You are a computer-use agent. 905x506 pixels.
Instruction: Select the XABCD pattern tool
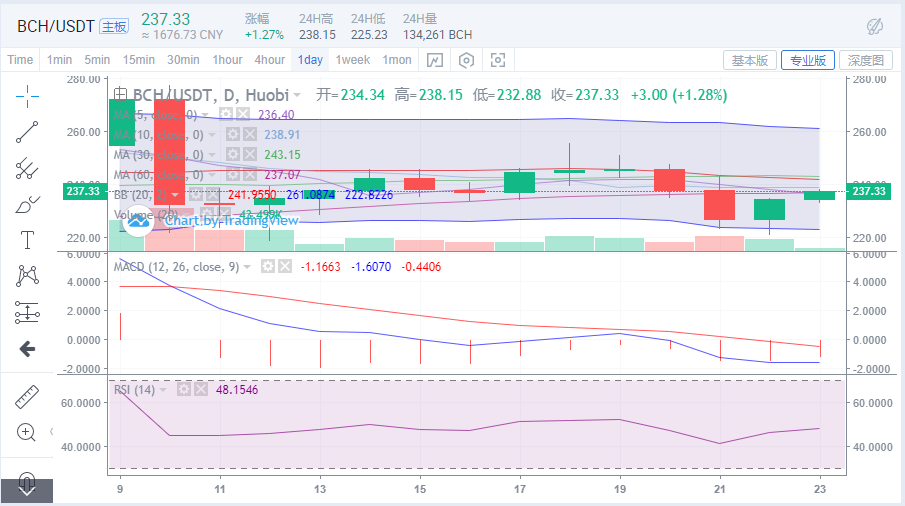coord(27,276)
